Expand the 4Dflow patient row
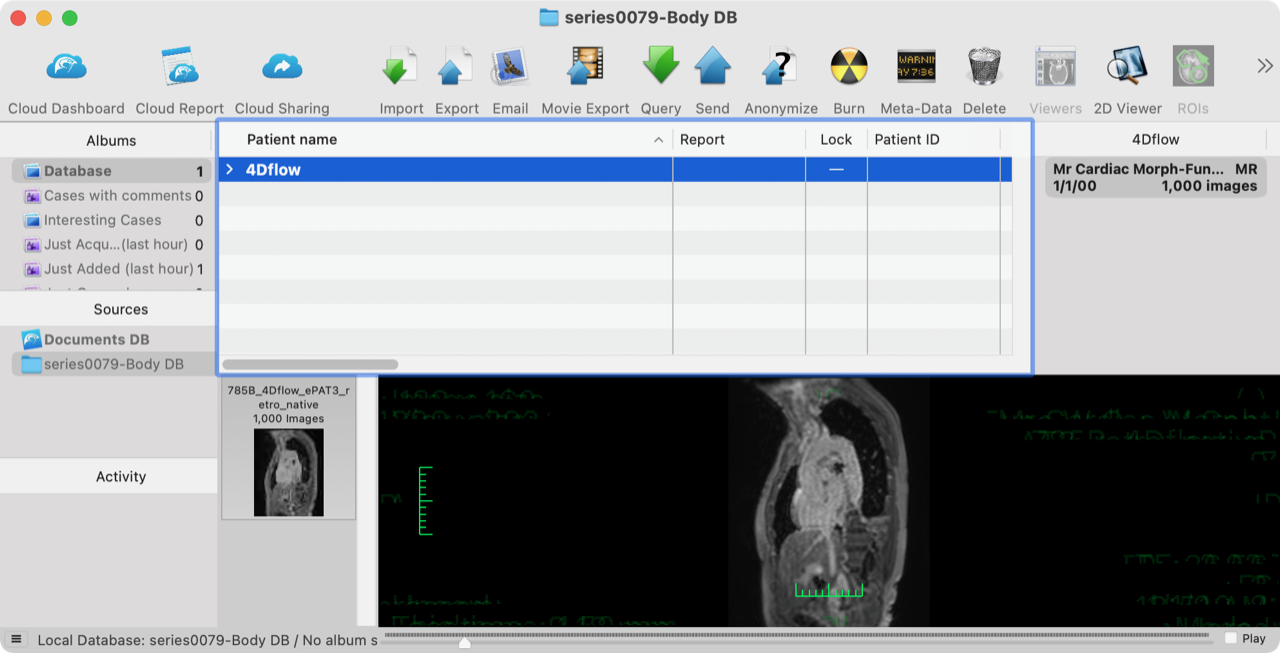The height and width of the screenshot is (653, 1280). pos(230,170)
